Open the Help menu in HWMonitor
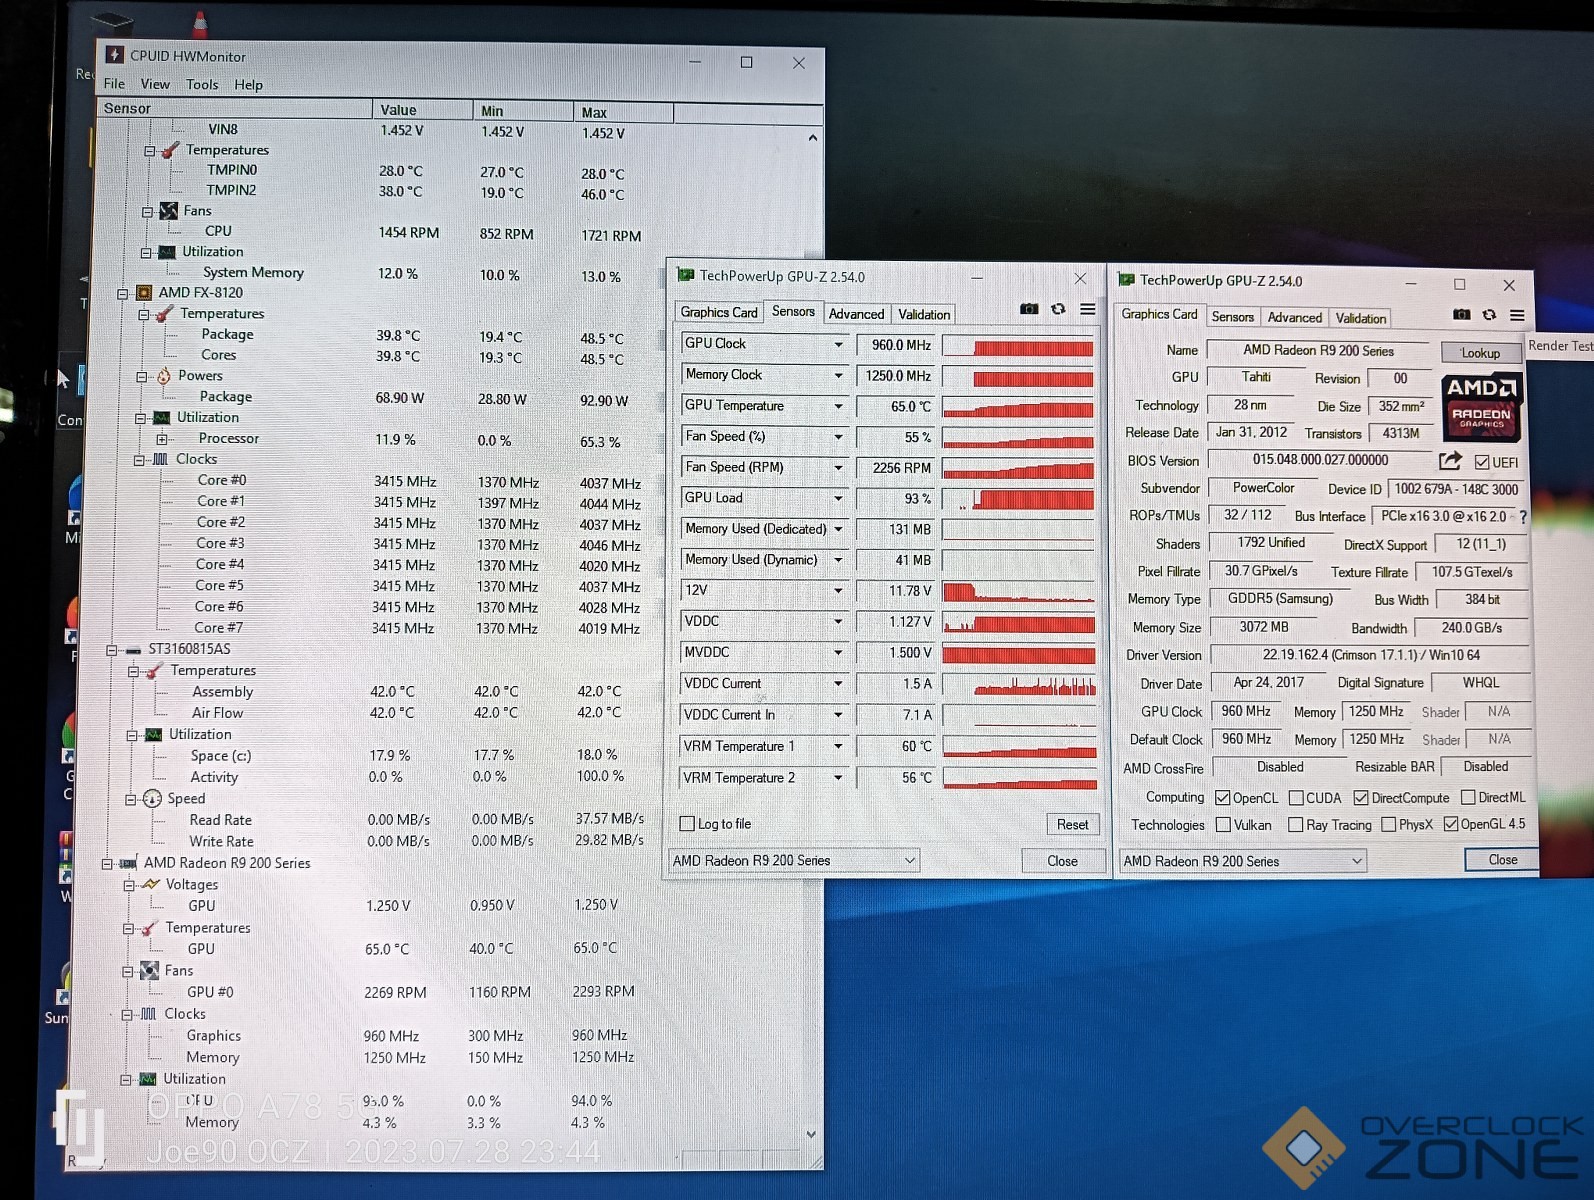Image resolution: width=1594 pixels, height=1200 pixels. pyautogui.click(x=248, y=85)
